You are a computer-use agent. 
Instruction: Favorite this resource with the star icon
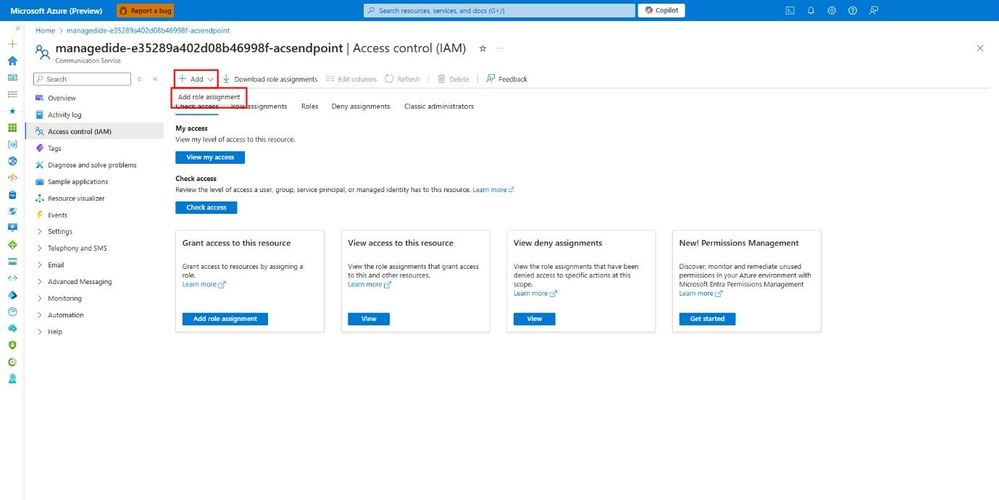pyautogui.click(x=482, y=48)
